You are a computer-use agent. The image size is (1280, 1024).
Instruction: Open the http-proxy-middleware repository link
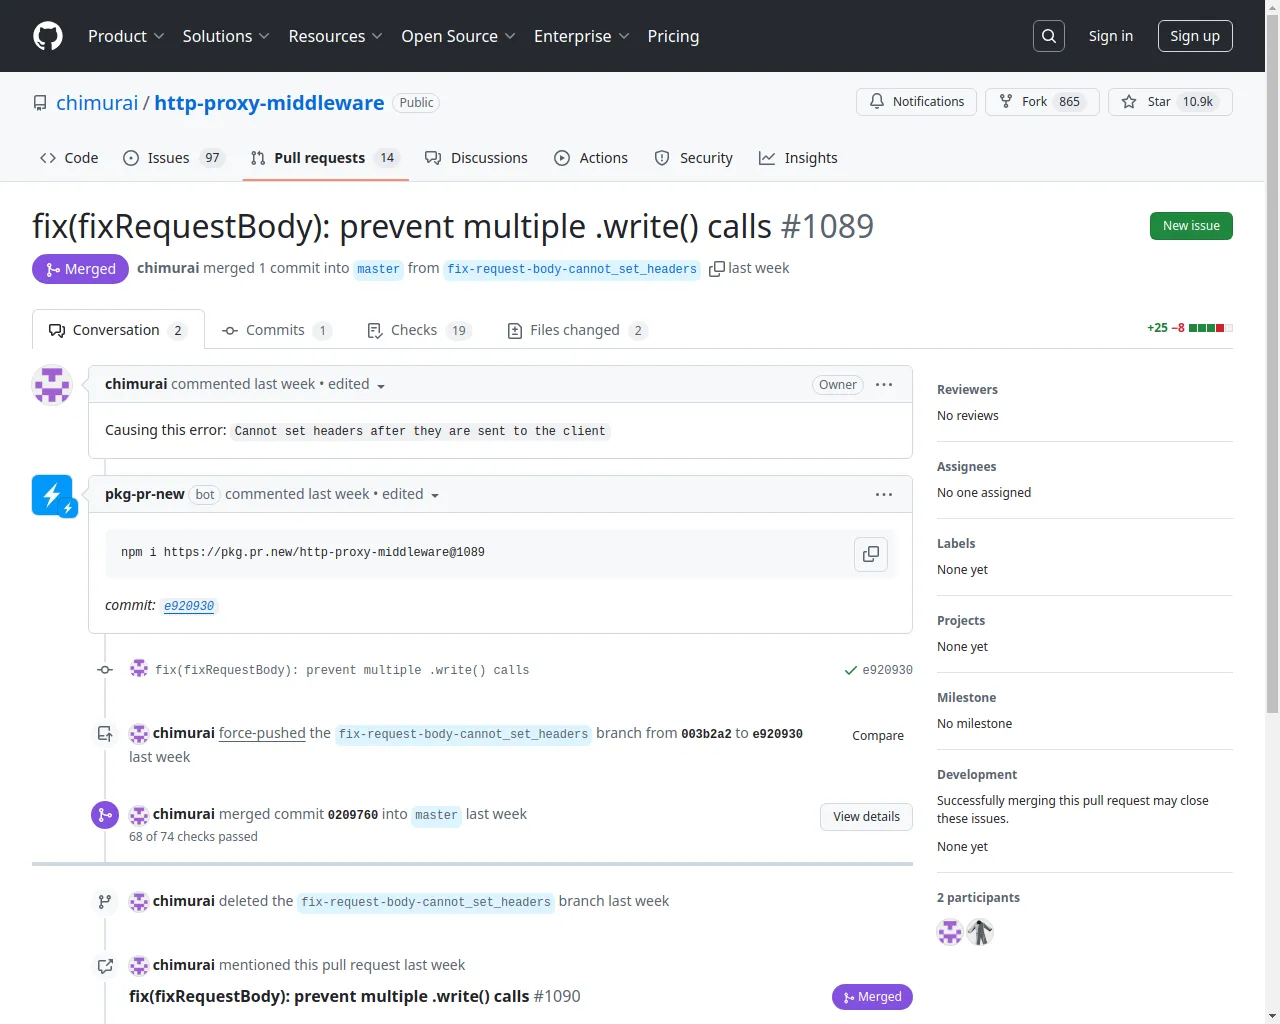coord(269,103)
